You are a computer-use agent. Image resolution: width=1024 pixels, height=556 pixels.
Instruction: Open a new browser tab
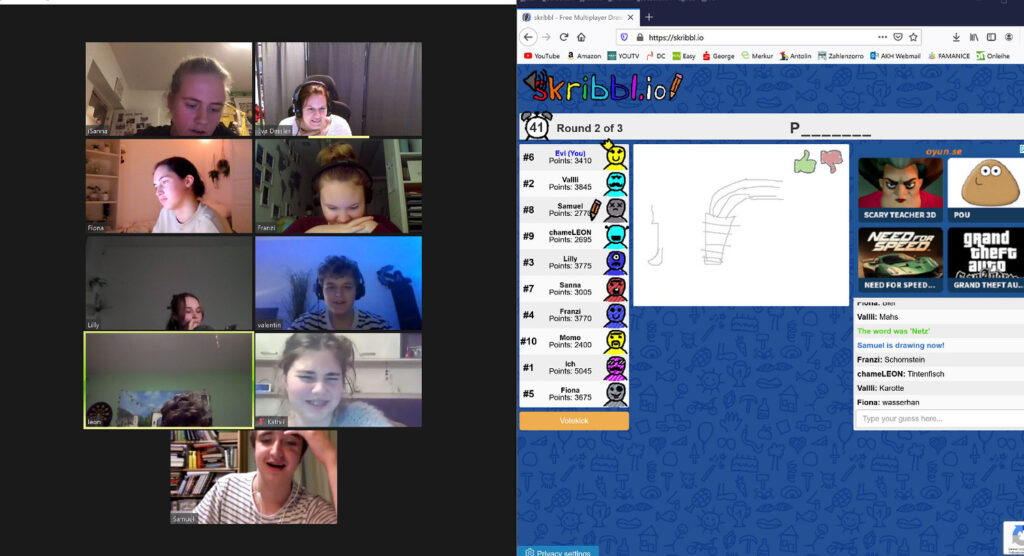tap(648, 17)
